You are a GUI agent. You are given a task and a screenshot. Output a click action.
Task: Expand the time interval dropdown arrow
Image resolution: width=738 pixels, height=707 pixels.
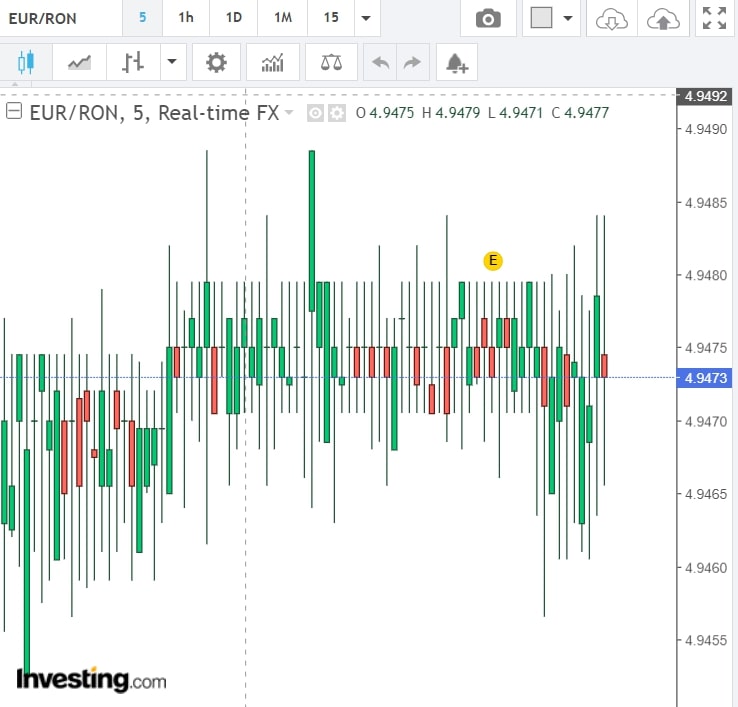(366, 19)
